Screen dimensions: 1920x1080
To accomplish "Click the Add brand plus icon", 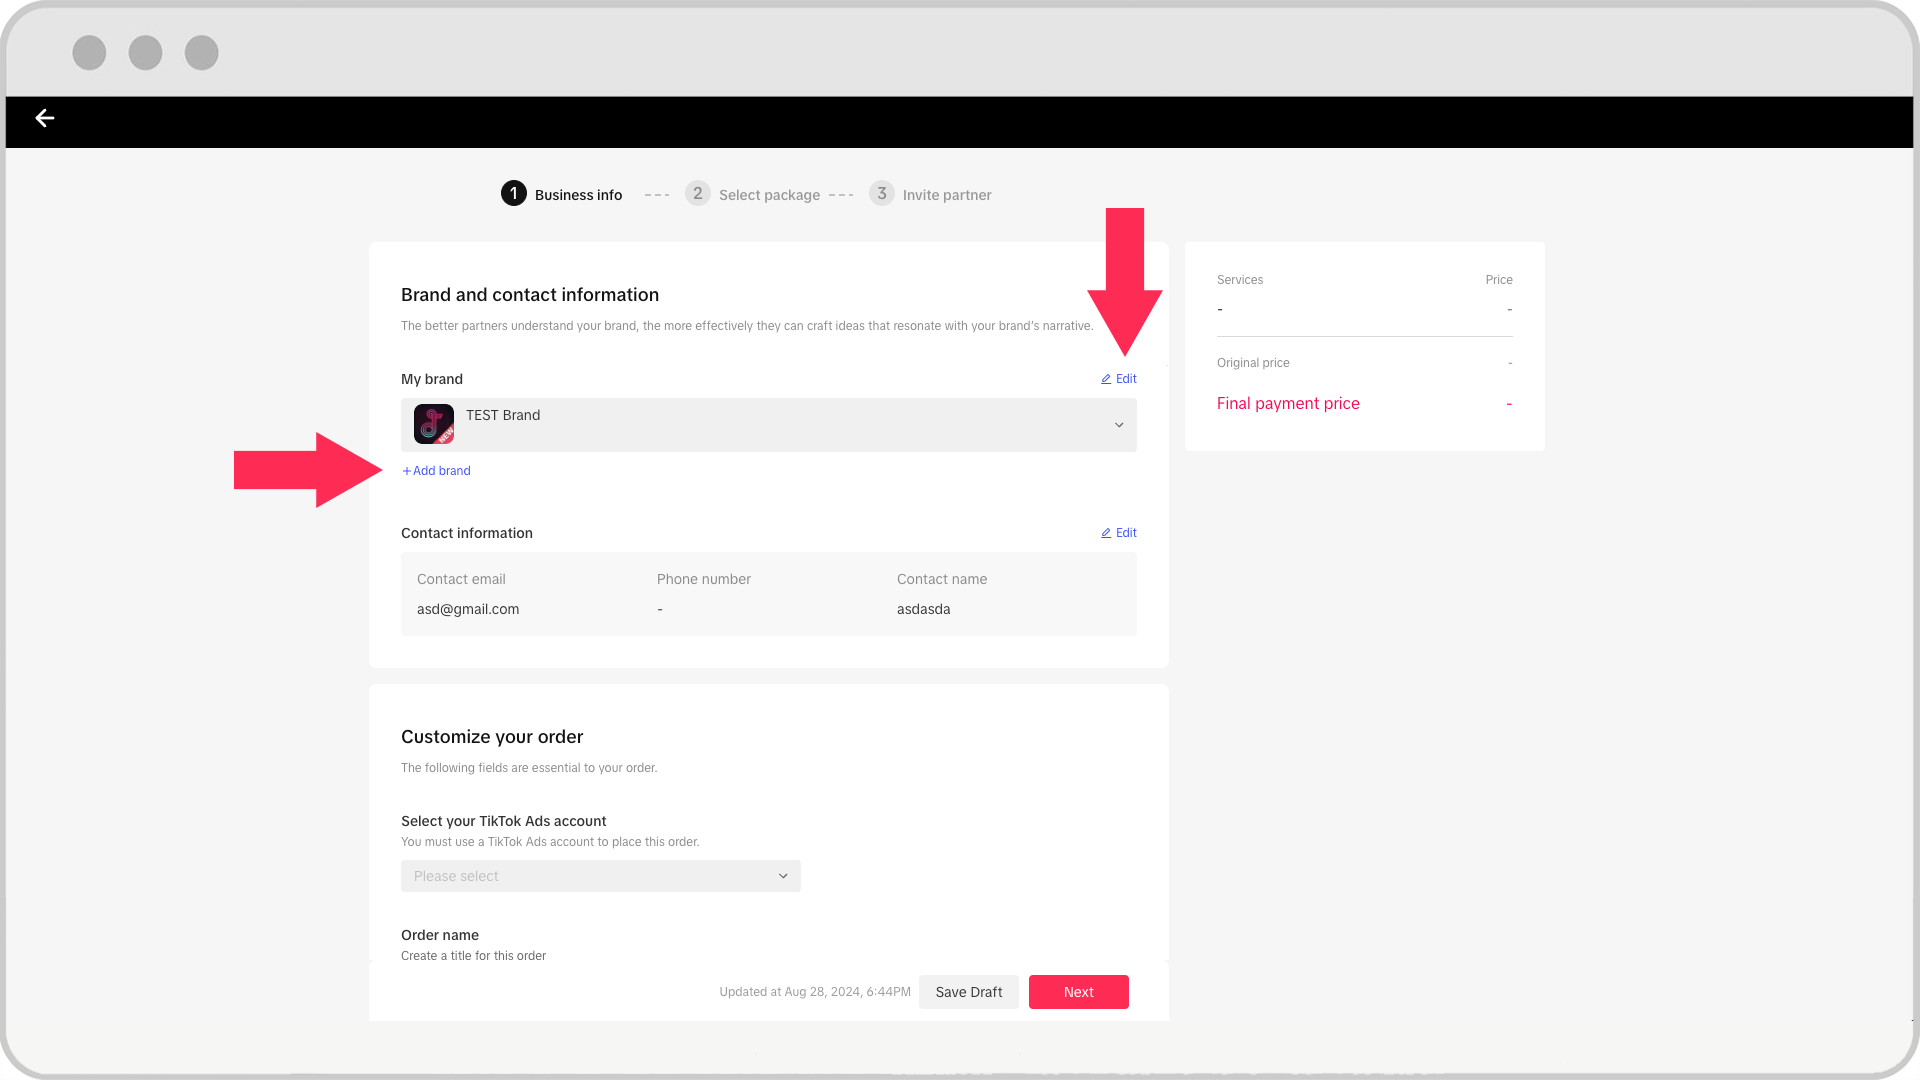I will point(406,471).
